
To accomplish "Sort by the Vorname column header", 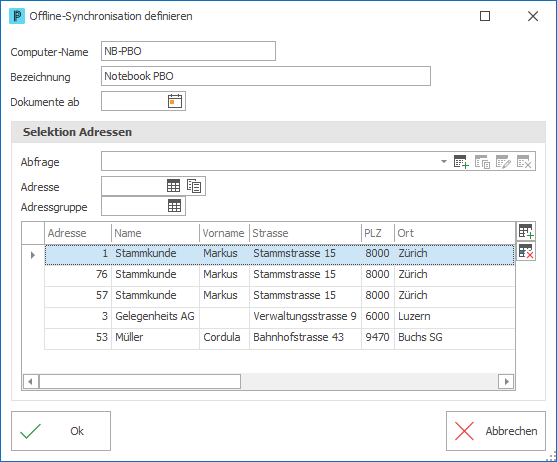I will (225, 233).
